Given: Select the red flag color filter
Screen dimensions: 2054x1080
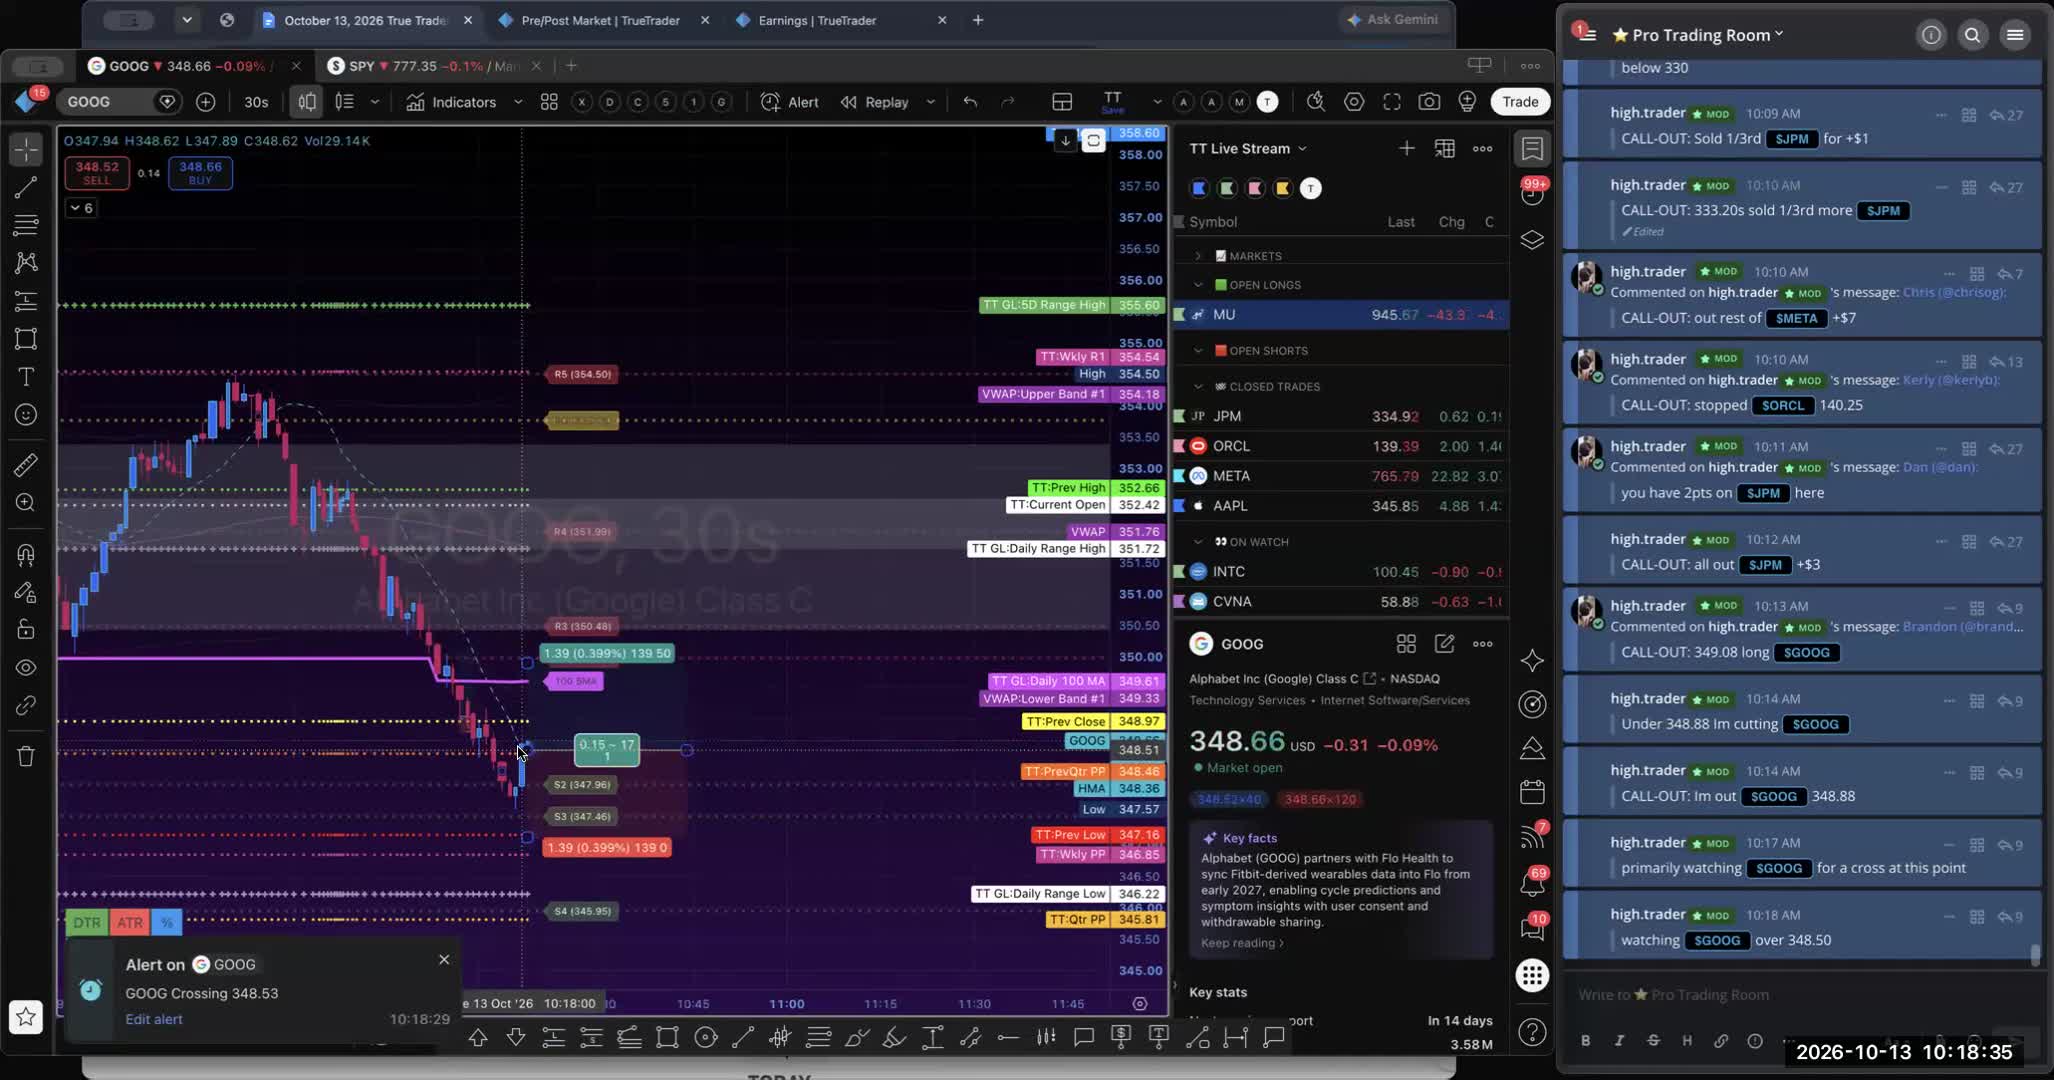Looking at the screenshot, I should [1255, 188].
